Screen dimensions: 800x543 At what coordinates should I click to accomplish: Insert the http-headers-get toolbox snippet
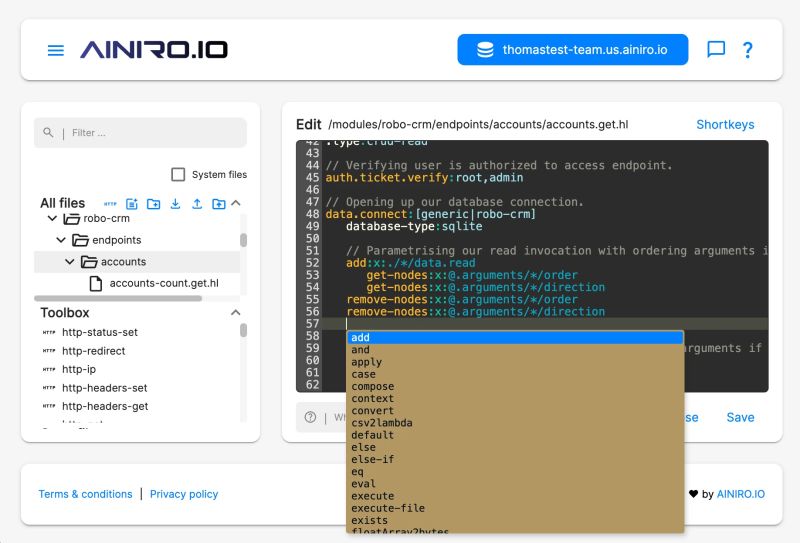click(x=105, y=406)
